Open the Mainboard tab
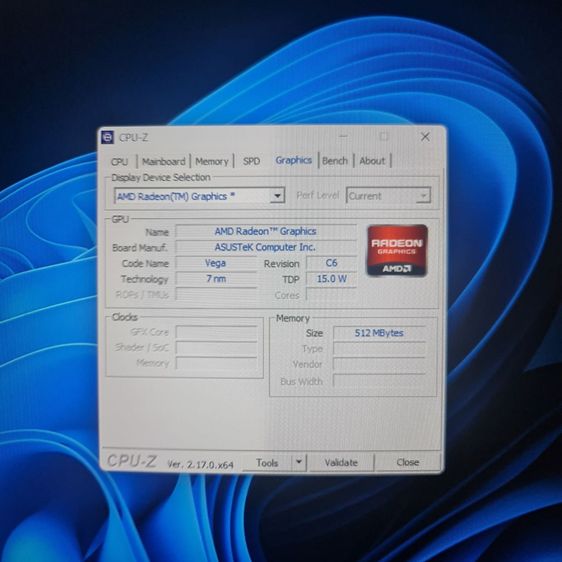This screenshot has width=562, height=562. (x=163, y=162)
